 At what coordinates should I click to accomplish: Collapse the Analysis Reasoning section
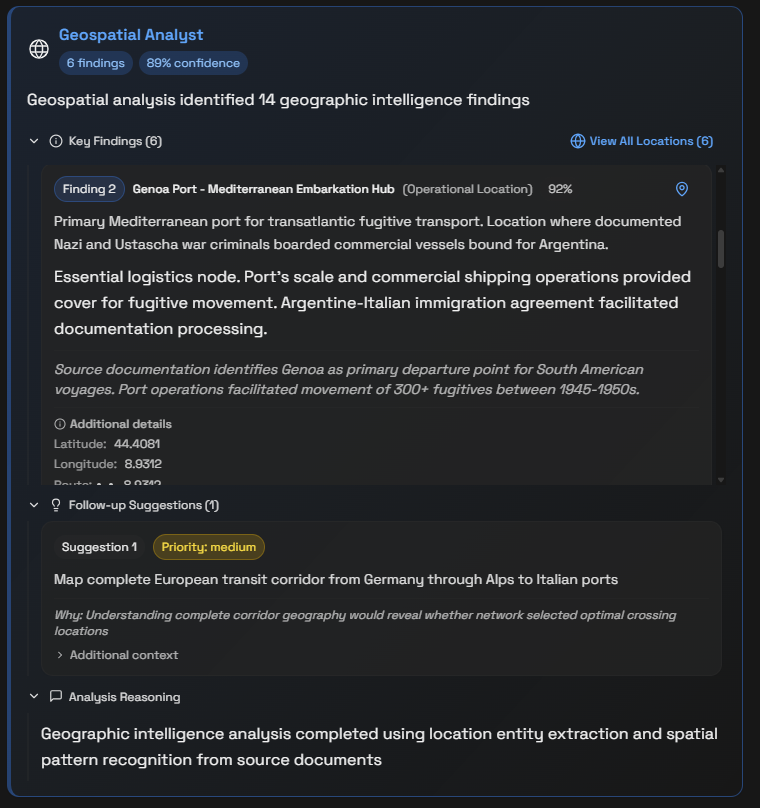[x=32, y=697]
